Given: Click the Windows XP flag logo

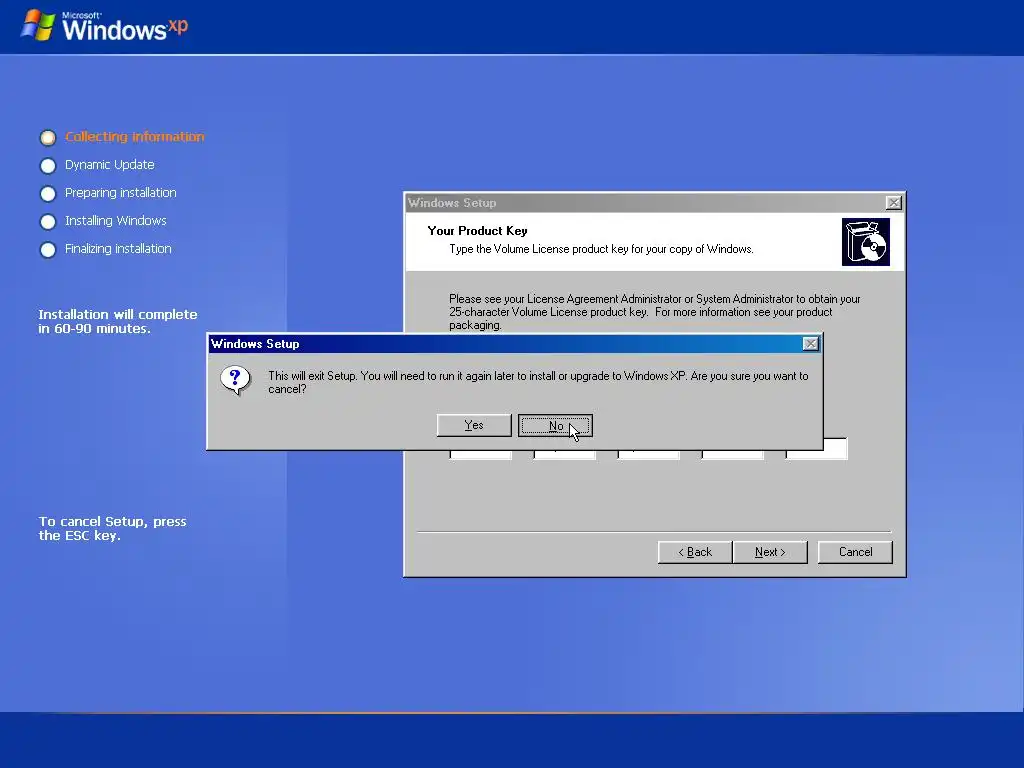Looking at the screenshot, I should coord(37,25).
